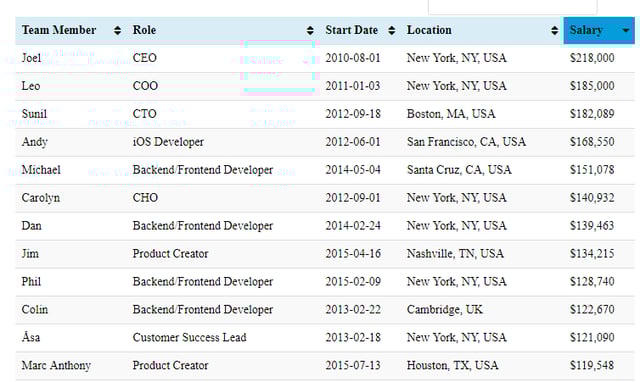
Task: Click the salary $140,932
Action: [592, 198]
